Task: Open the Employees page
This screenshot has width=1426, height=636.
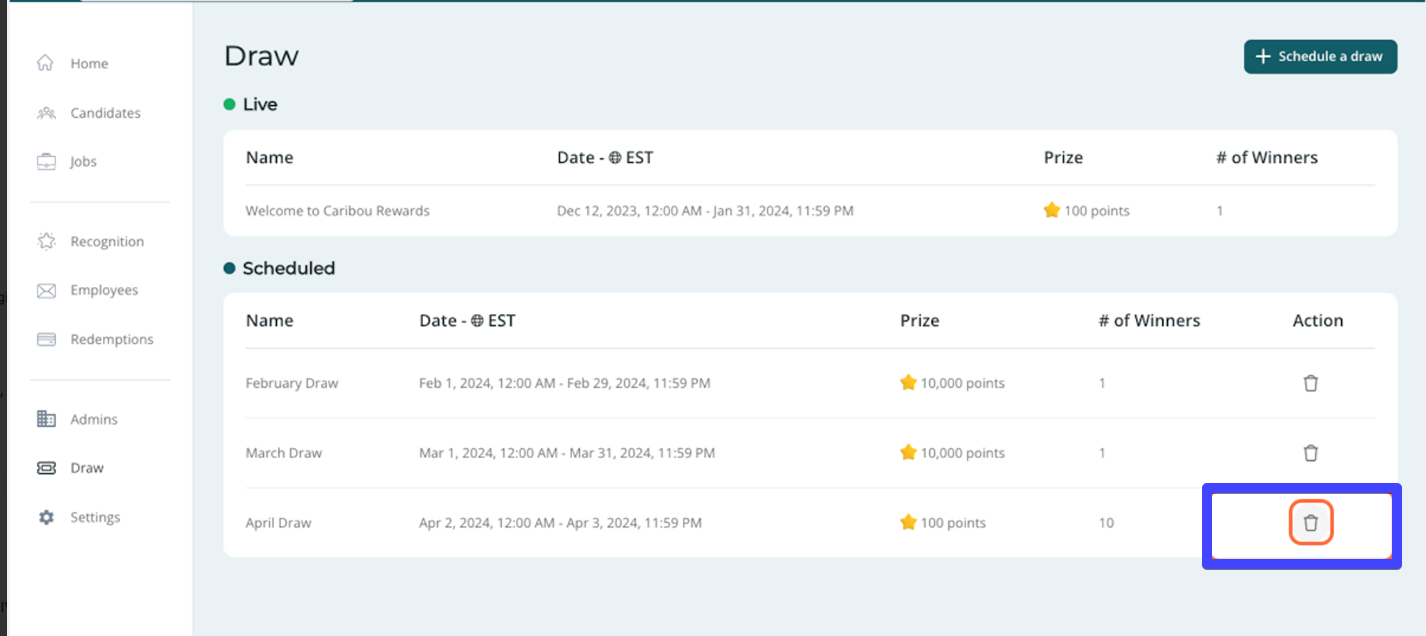Action: 104,290
